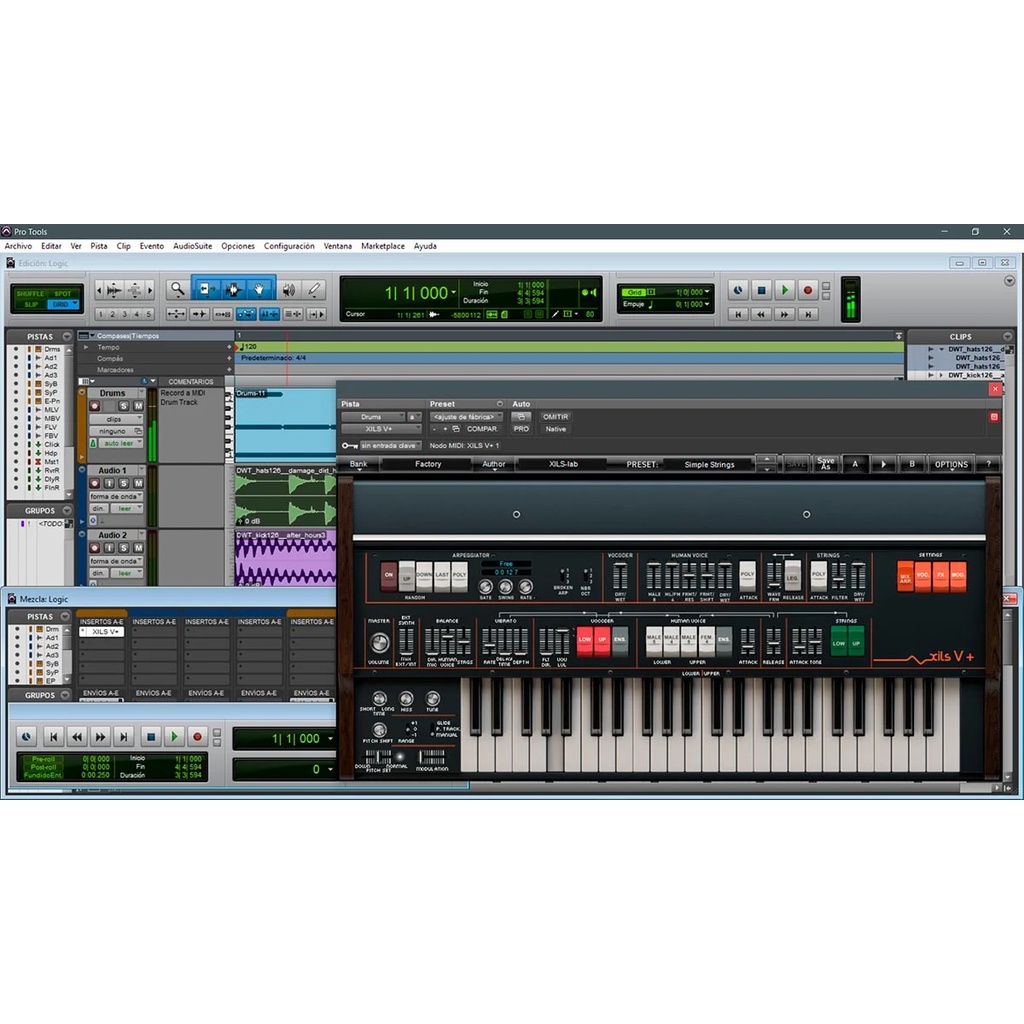Toggle the Strings green UP switch

pyautogui.click(x=856, y=643)
